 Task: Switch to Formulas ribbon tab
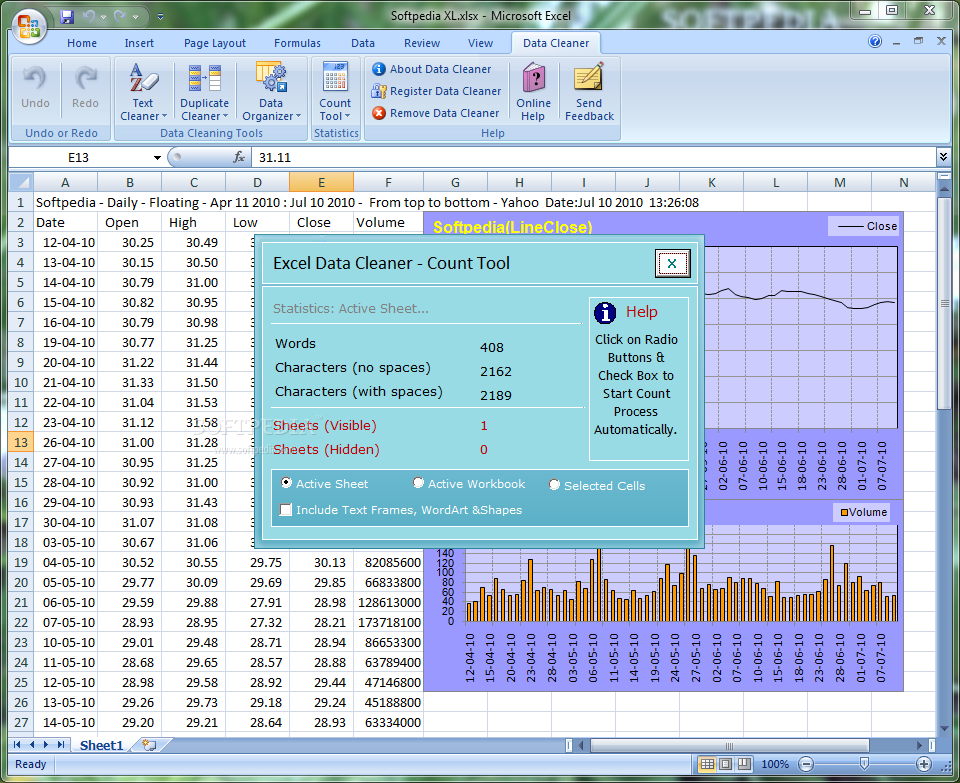[297, 43]
